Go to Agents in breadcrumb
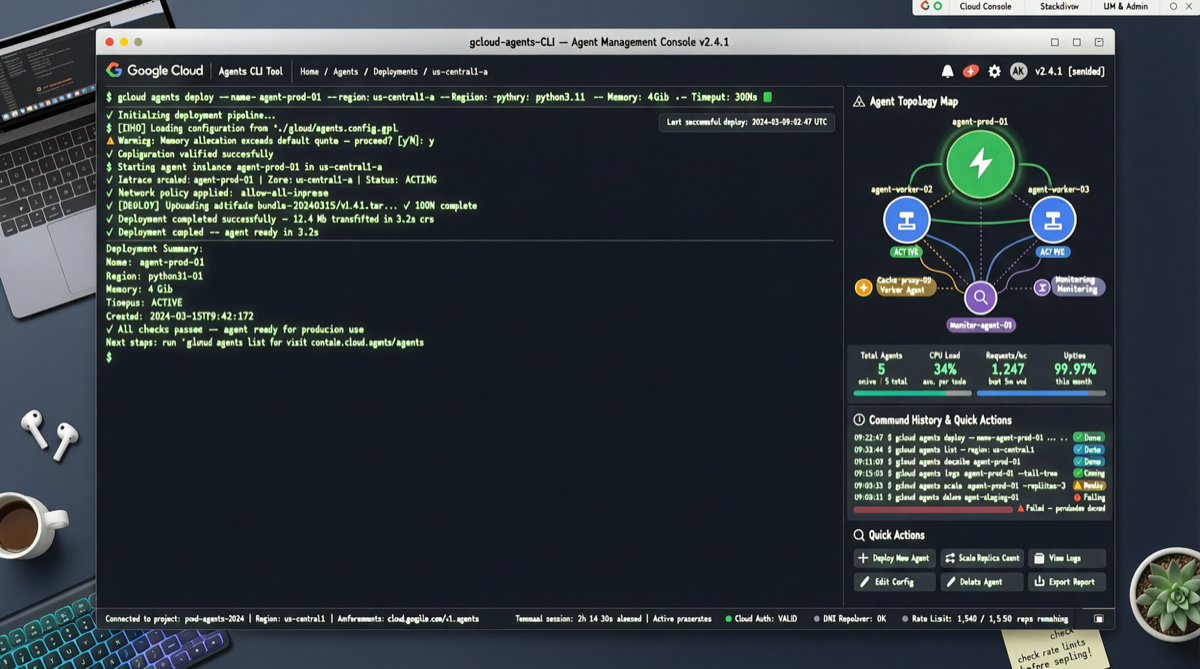1200x669 pixels. click(345, 72)
